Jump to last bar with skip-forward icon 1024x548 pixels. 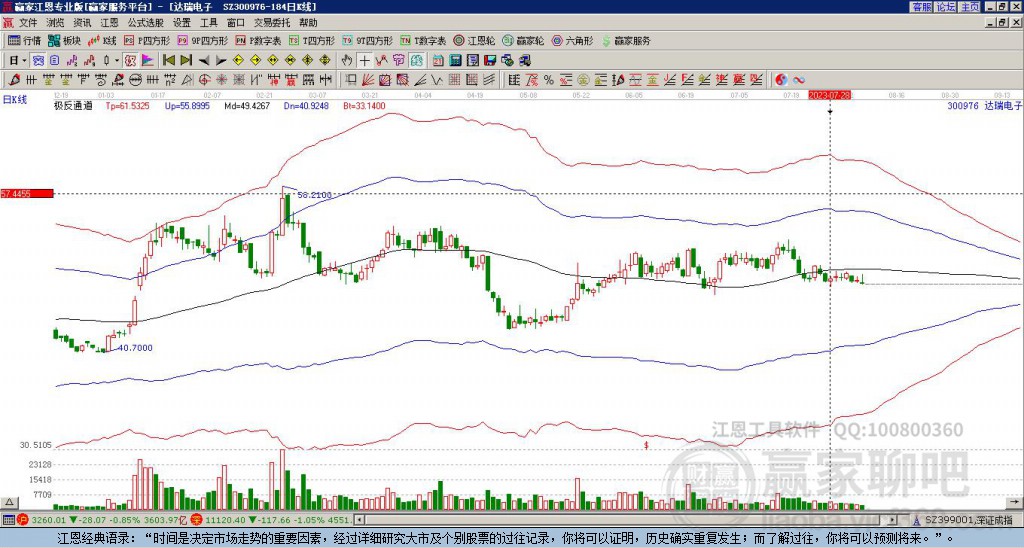(186, 61)
